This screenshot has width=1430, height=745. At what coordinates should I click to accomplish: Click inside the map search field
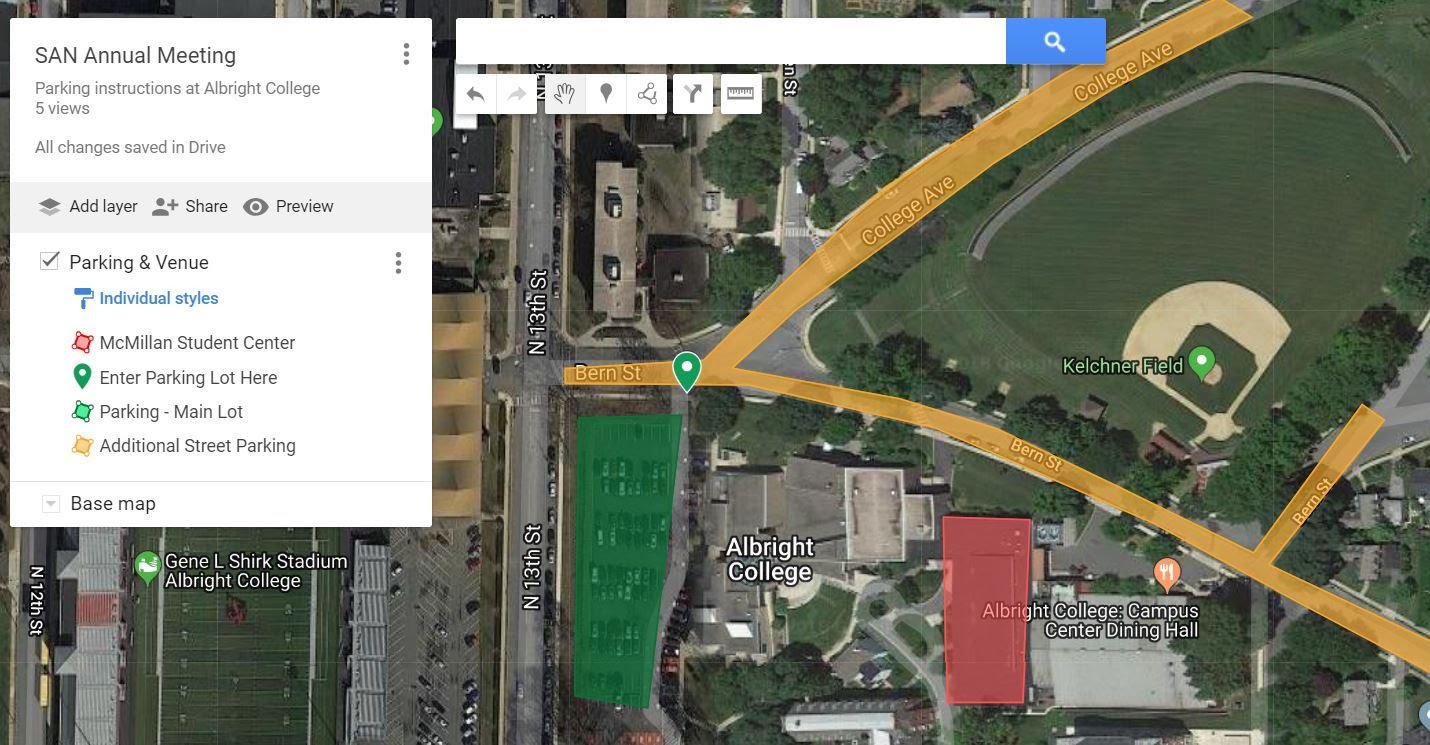731,41
